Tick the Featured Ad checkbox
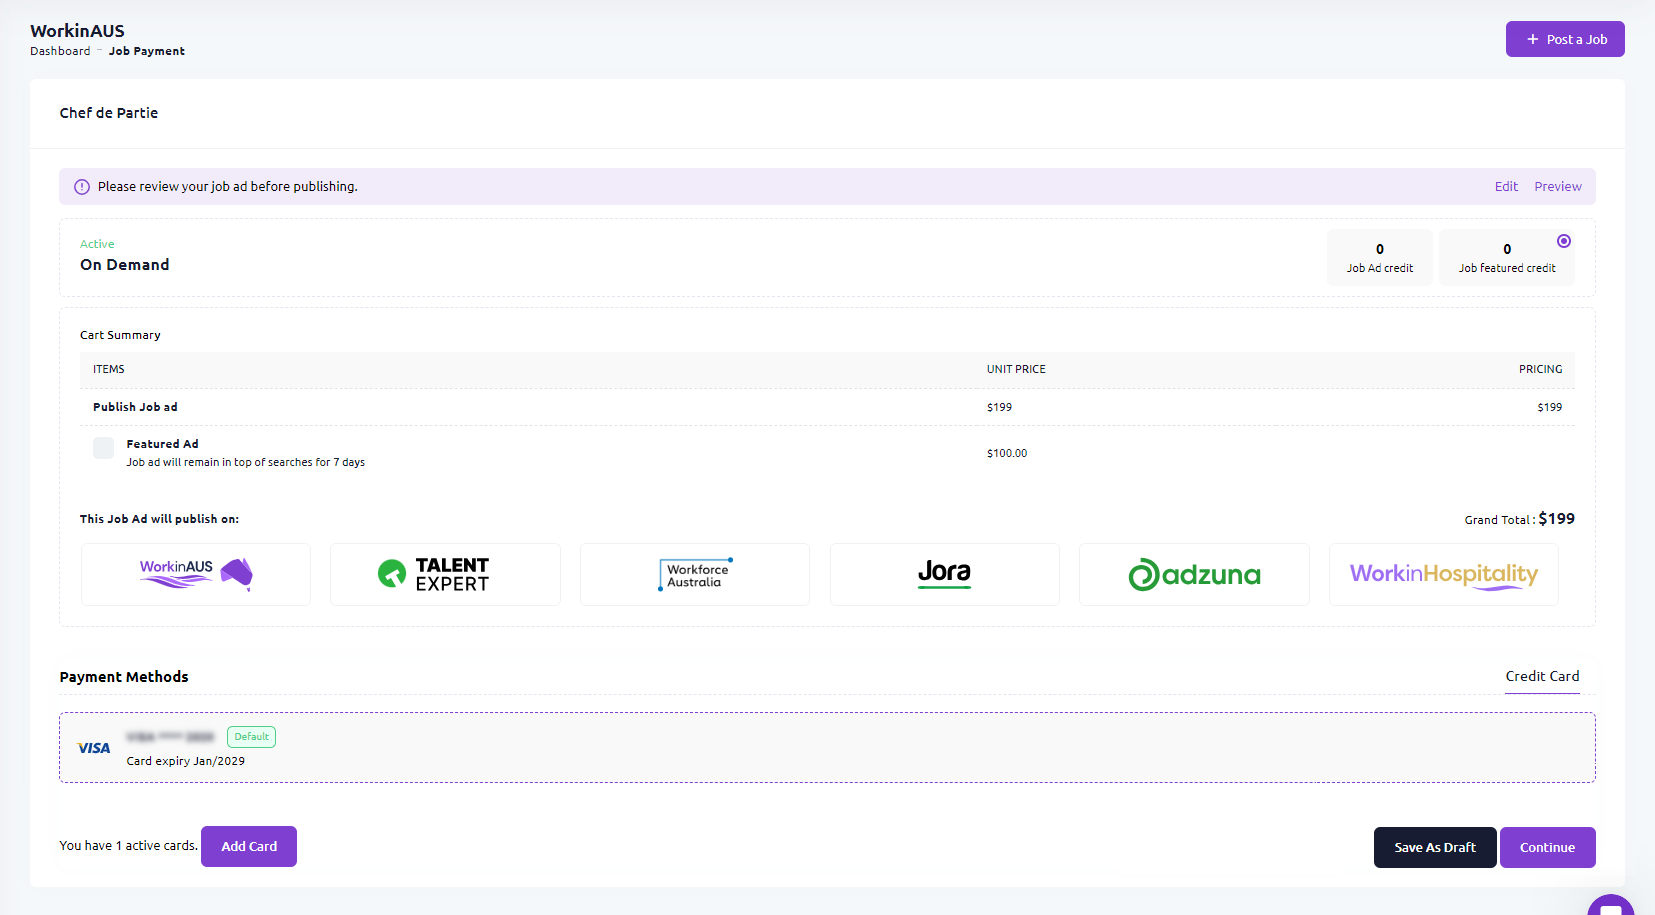The height and width of the screenshot is (915, 1655). pos(103,448)
